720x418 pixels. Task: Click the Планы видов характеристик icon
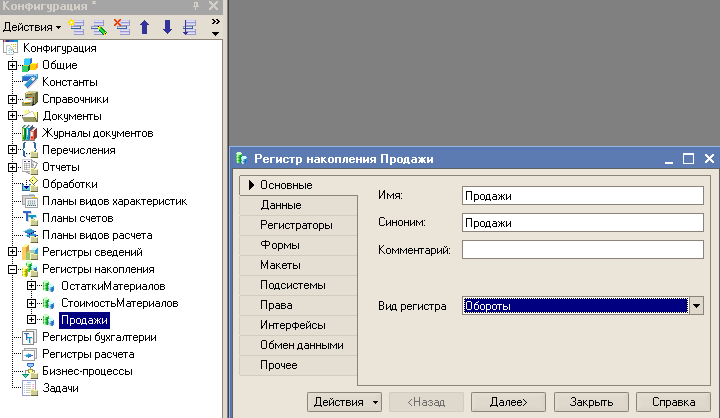pos(30,201)
